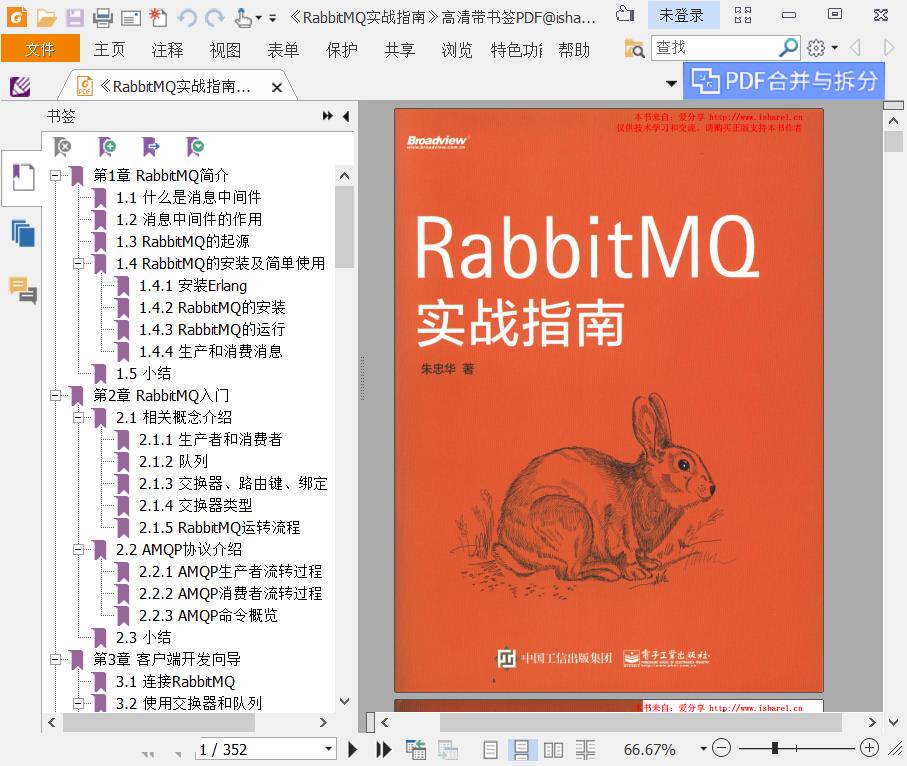Open bookmark 2.1.4 交换器类型
The width and height of the screenshot is (907, 766).
196,506
